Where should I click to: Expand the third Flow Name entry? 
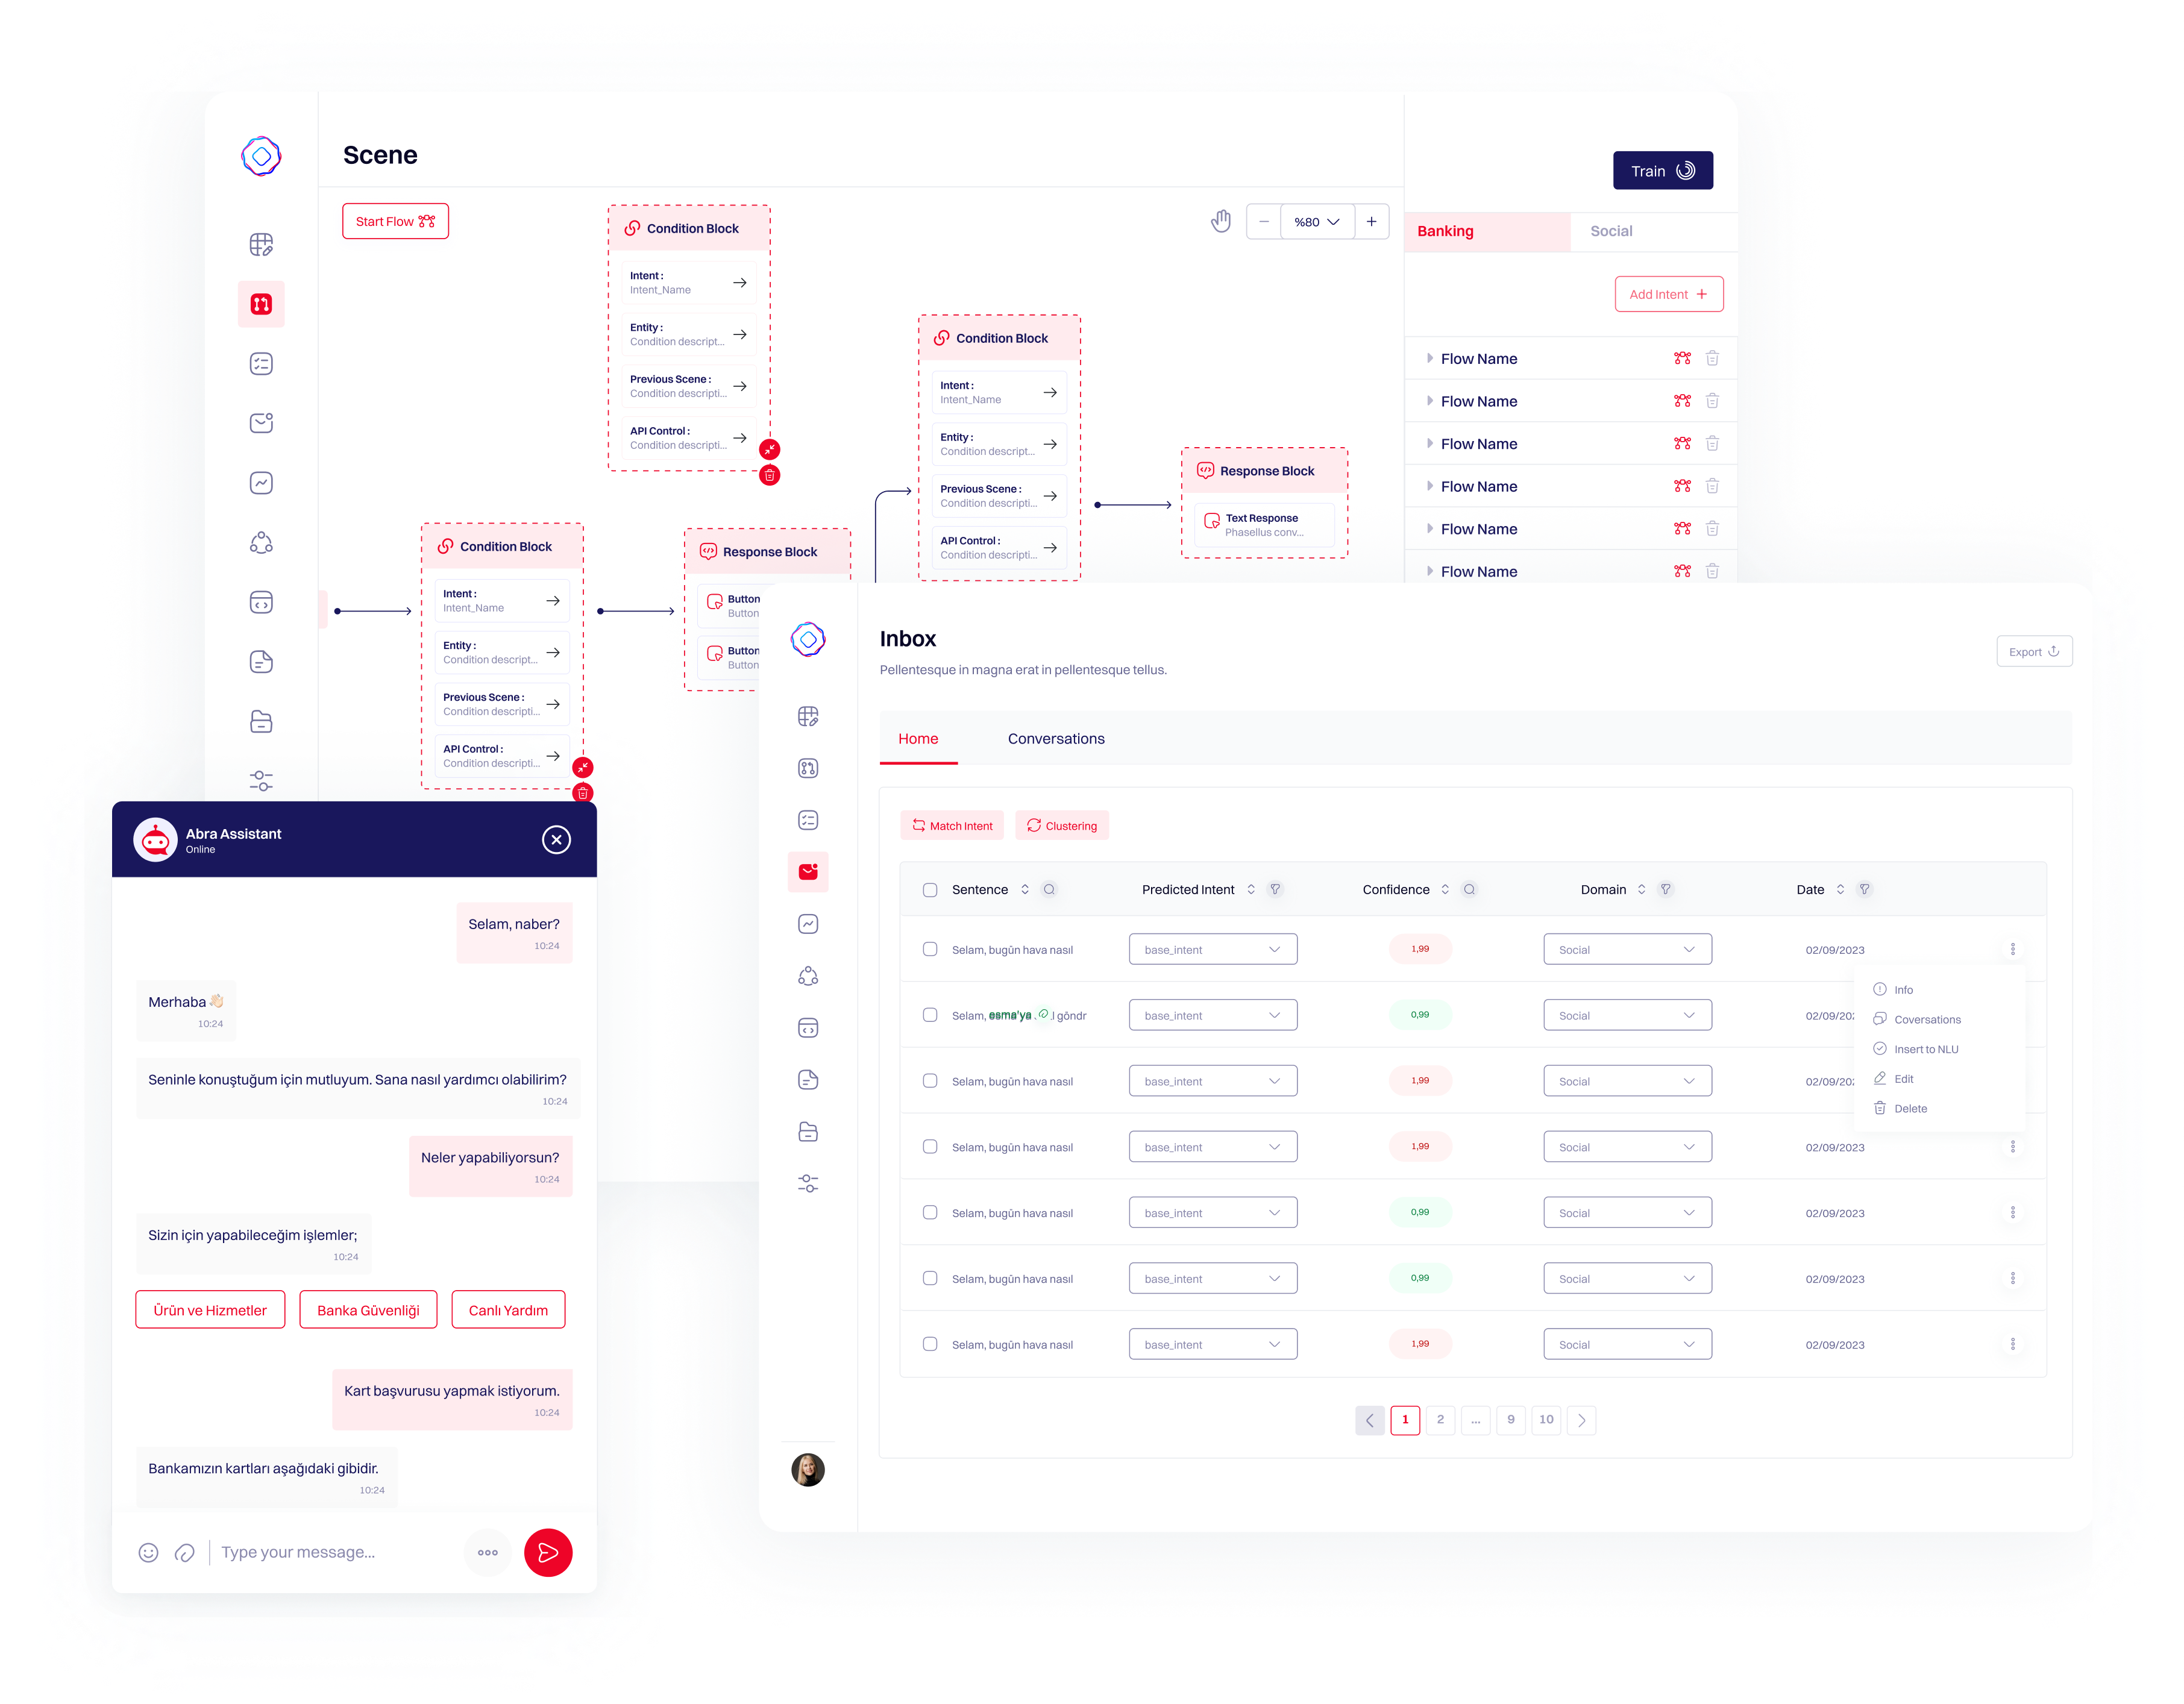point(1430,443)
